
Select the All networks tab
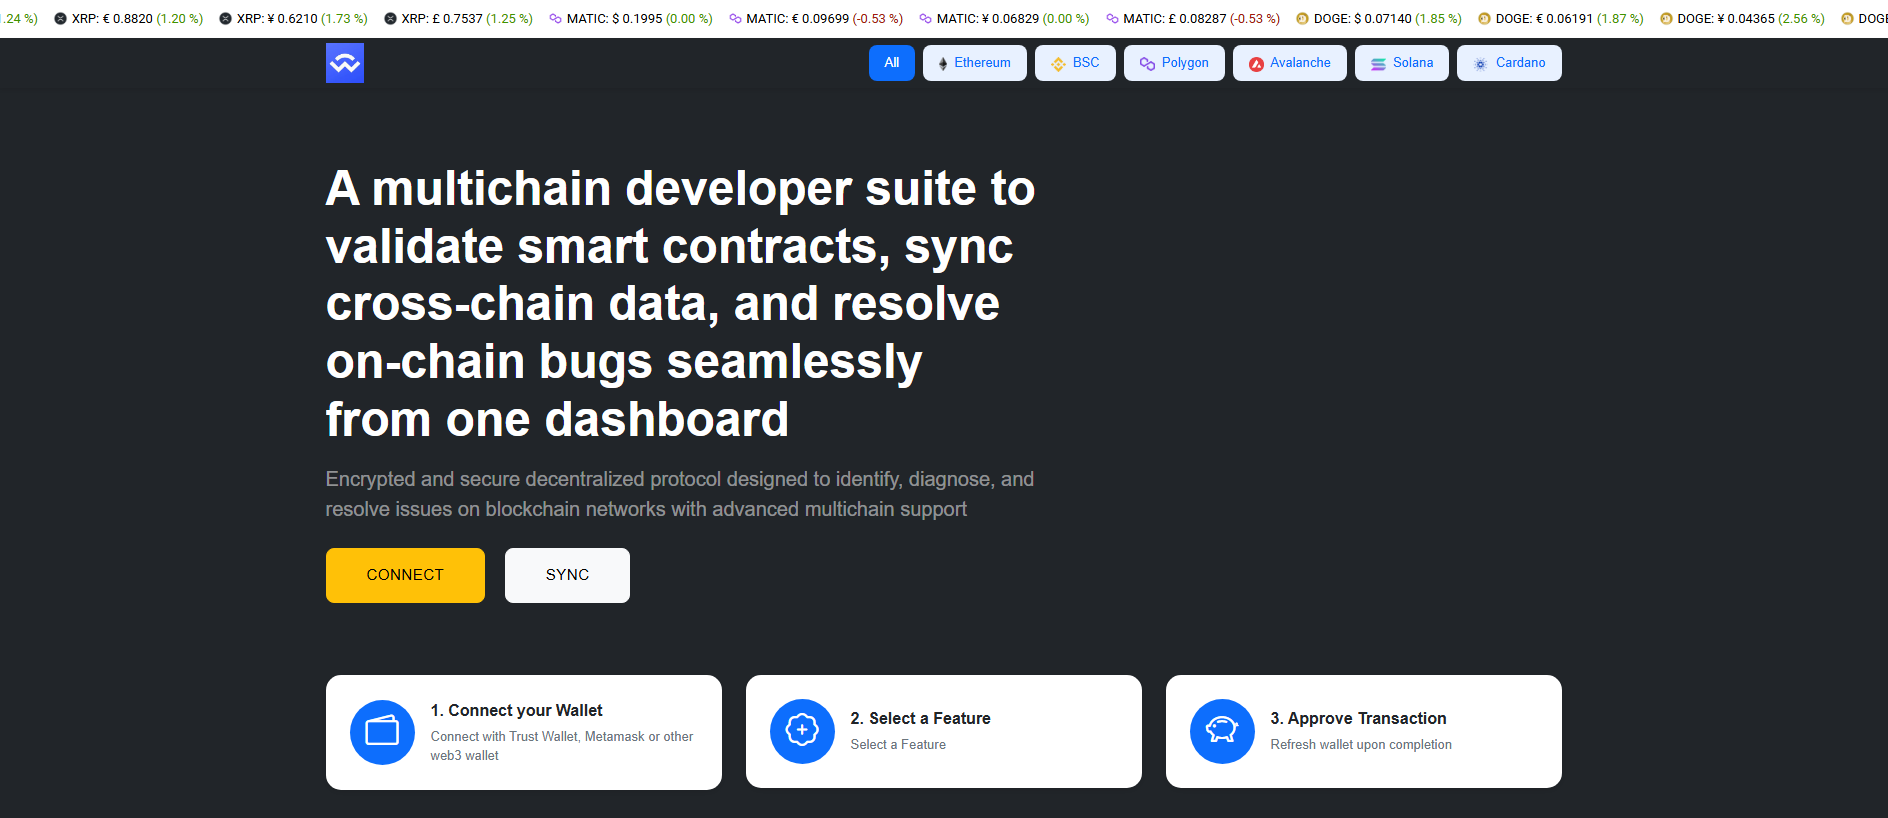click(x=892, y=63)
